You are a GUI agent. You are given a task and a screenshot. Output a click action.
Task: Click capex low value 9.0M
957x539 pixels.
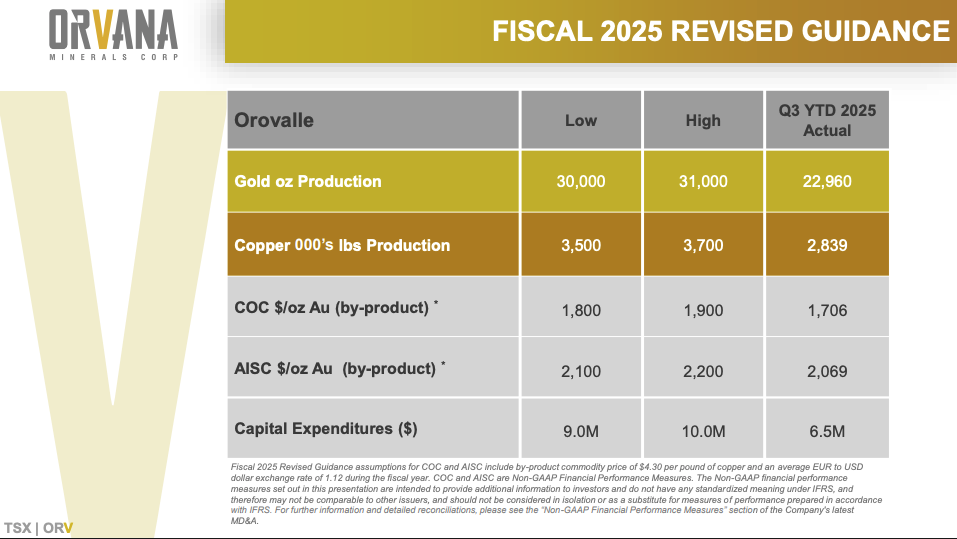tap(580, 432)
